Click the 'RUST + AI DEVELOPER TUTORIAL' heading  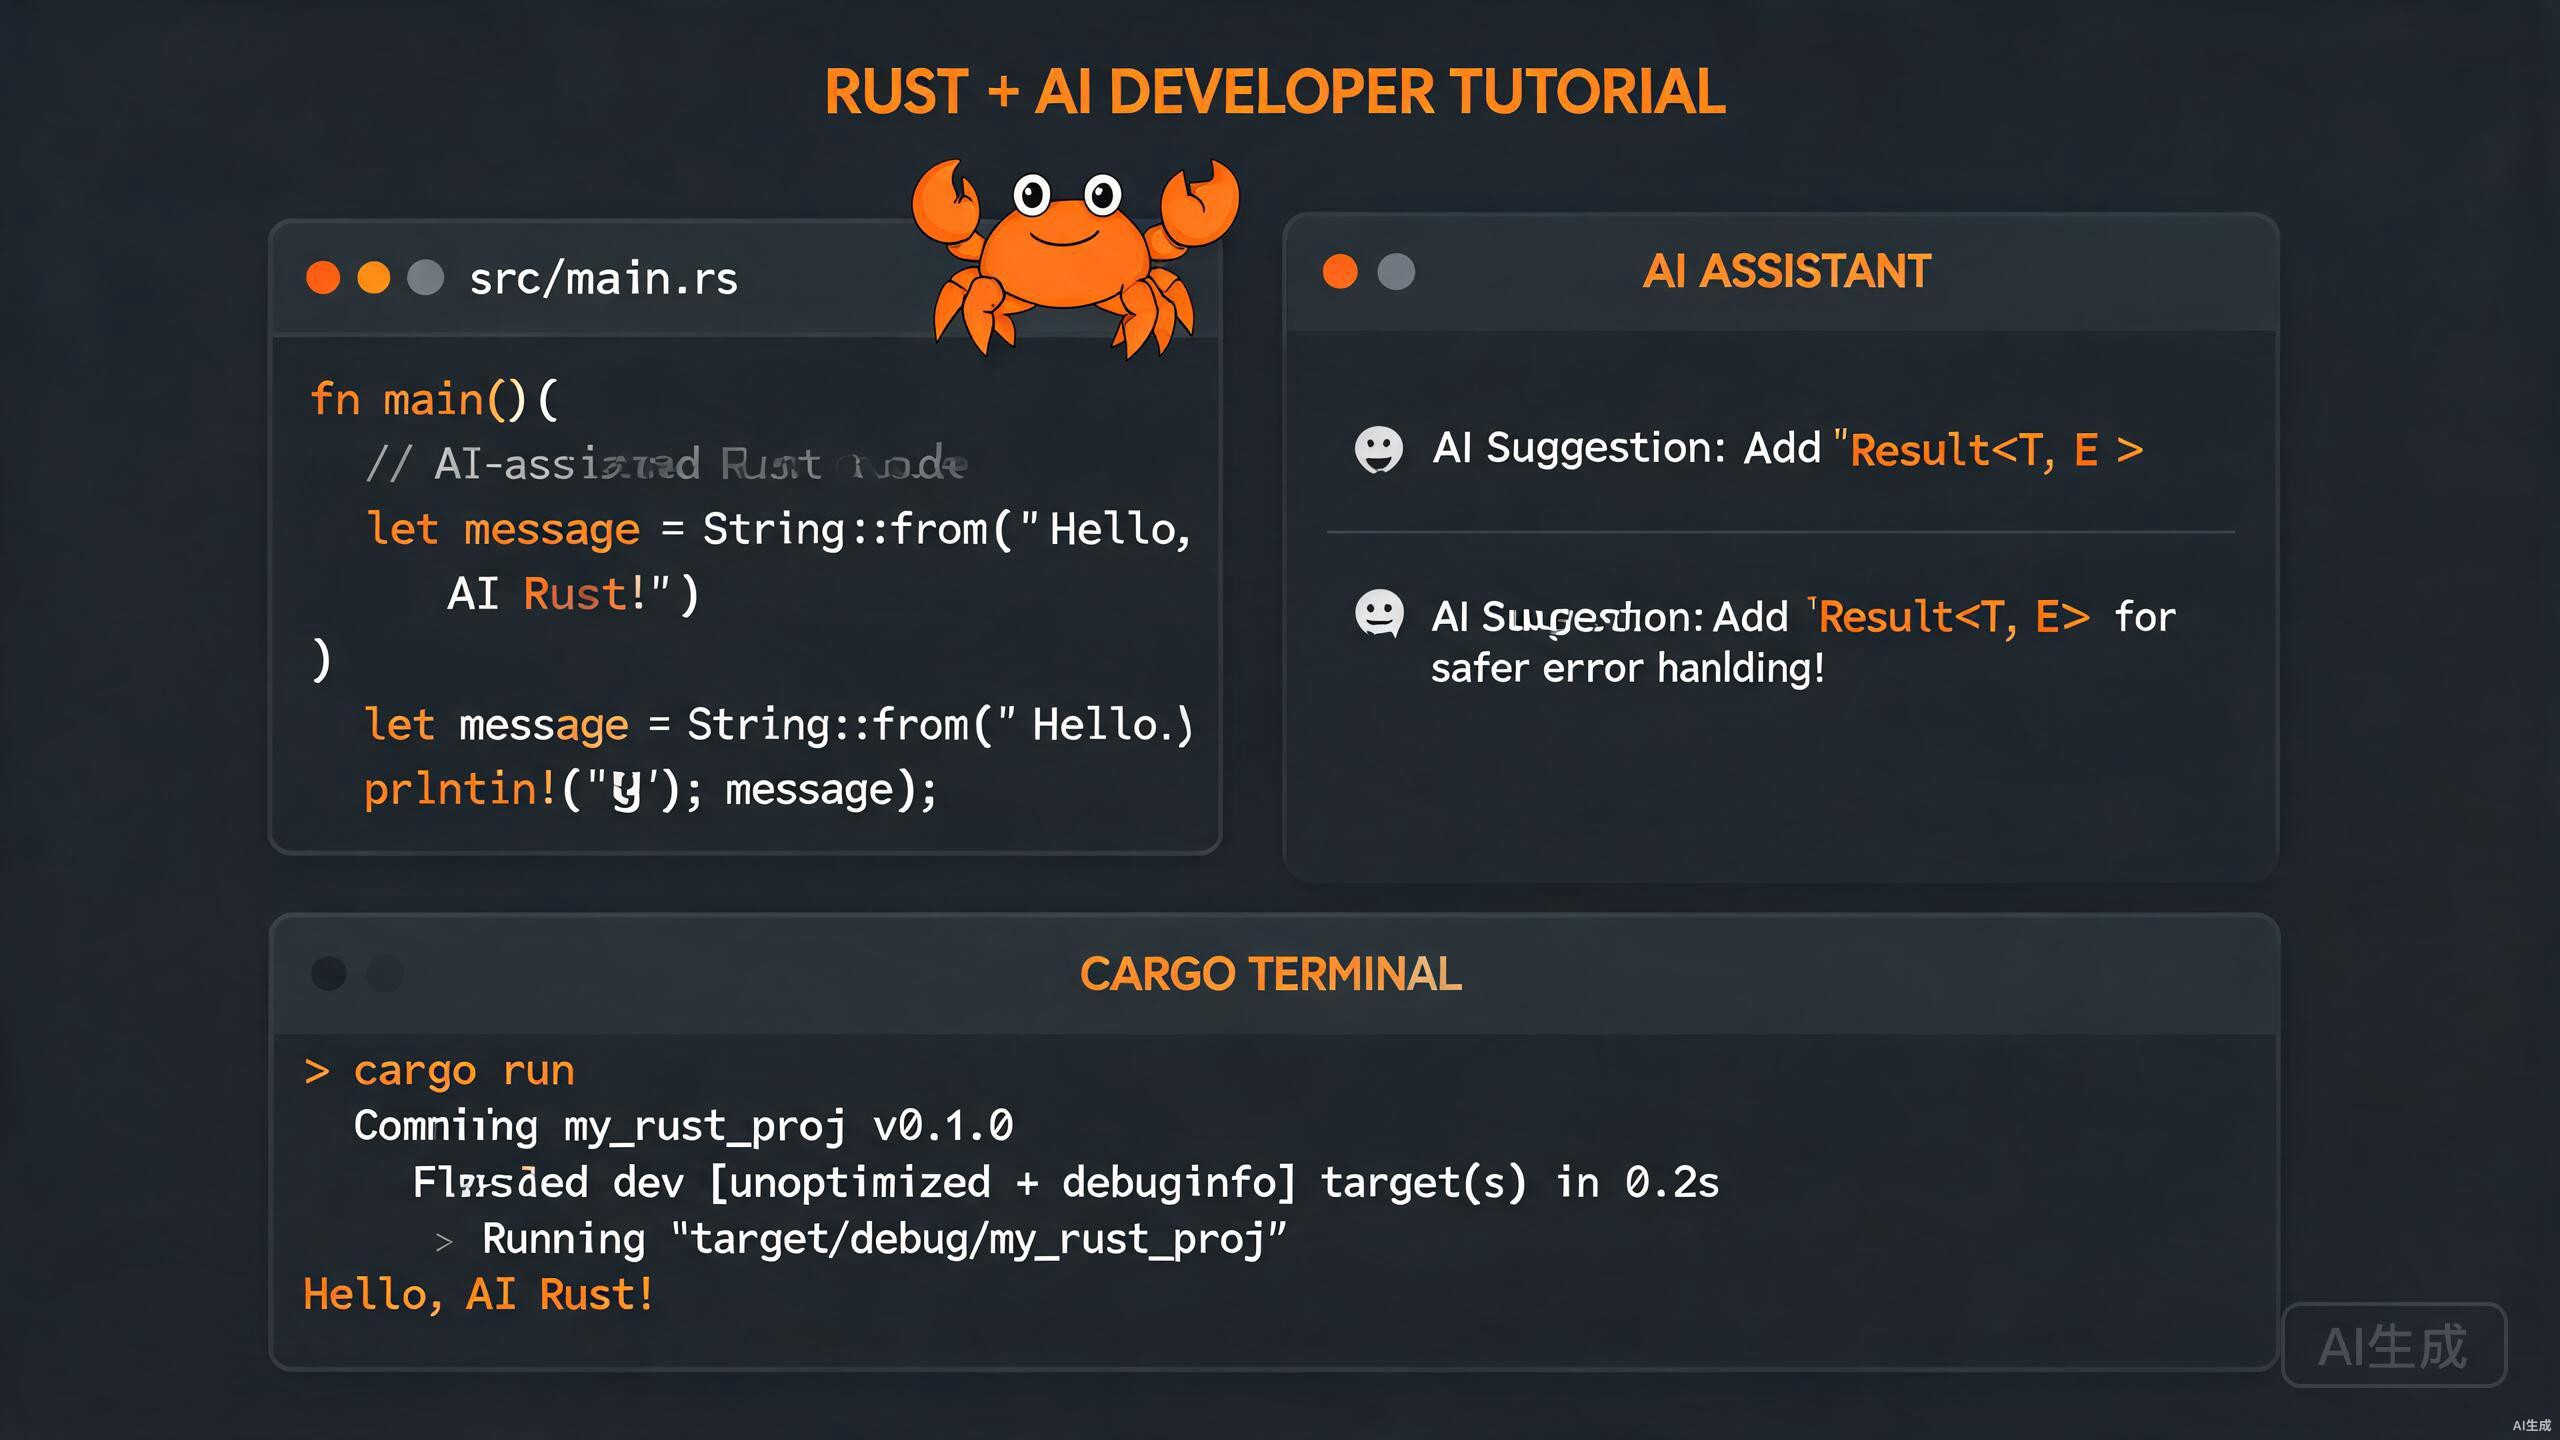(1275, 92)
